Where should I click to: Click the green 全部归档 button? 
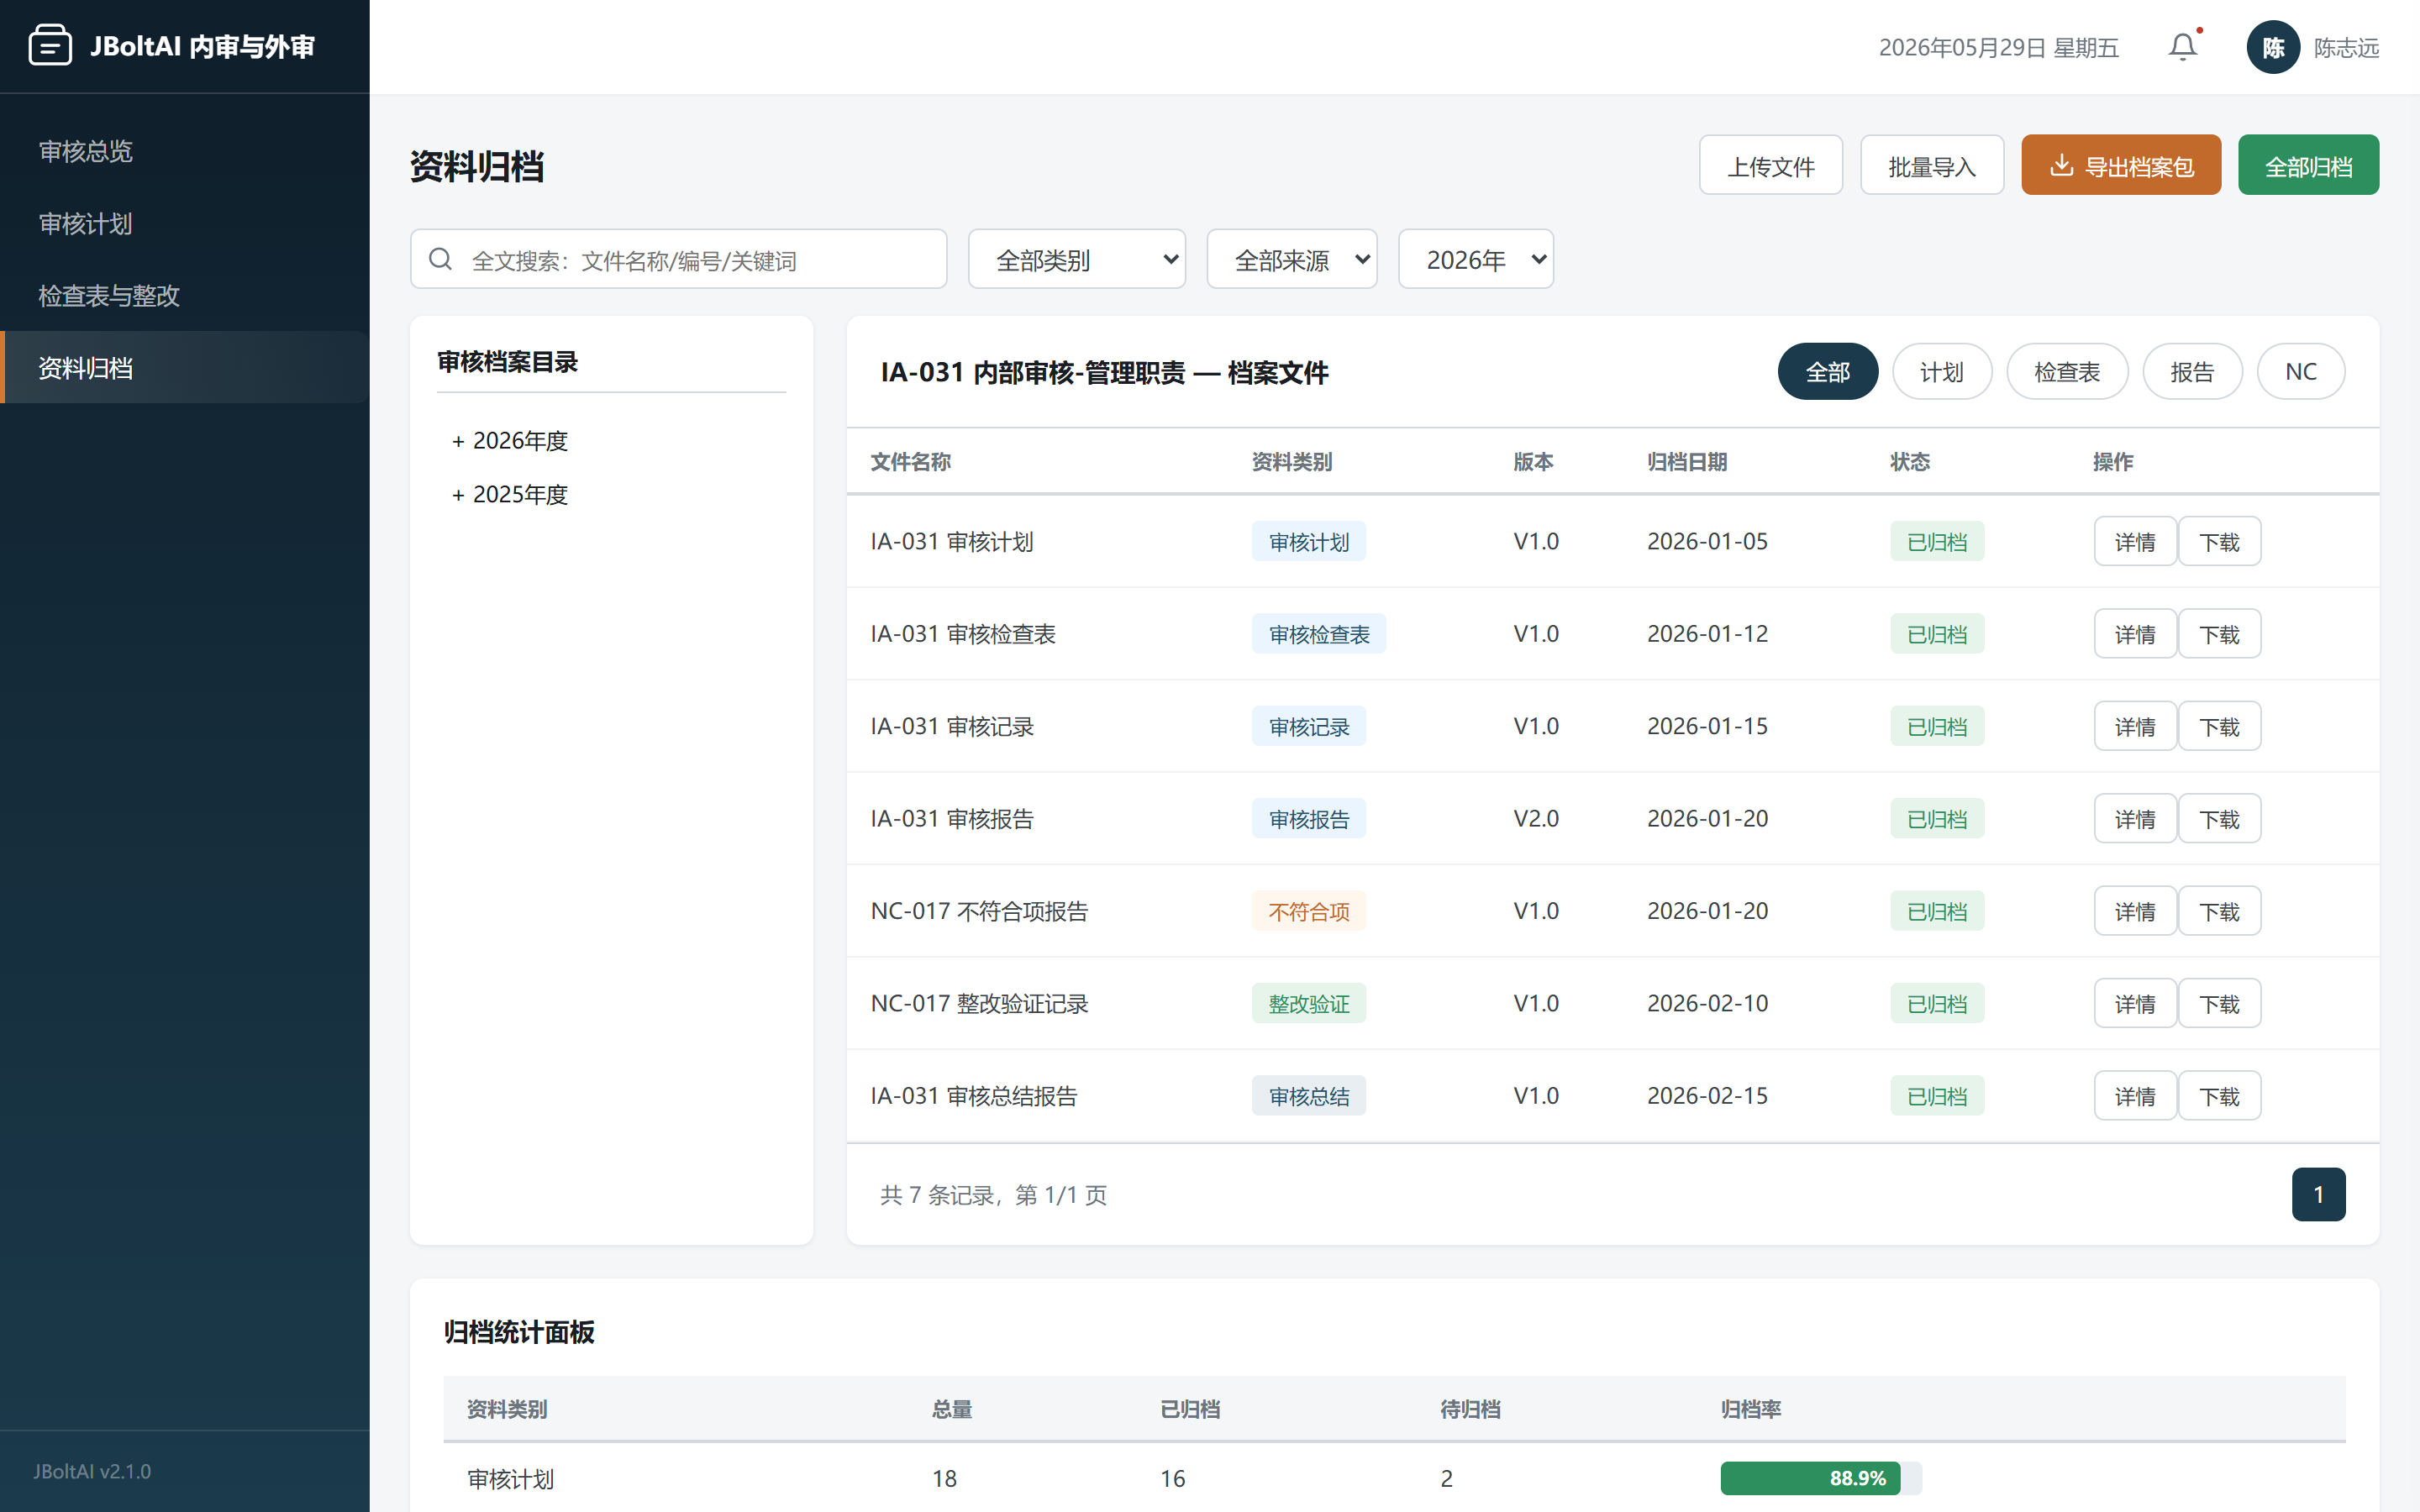click(x=2308, y=165)
